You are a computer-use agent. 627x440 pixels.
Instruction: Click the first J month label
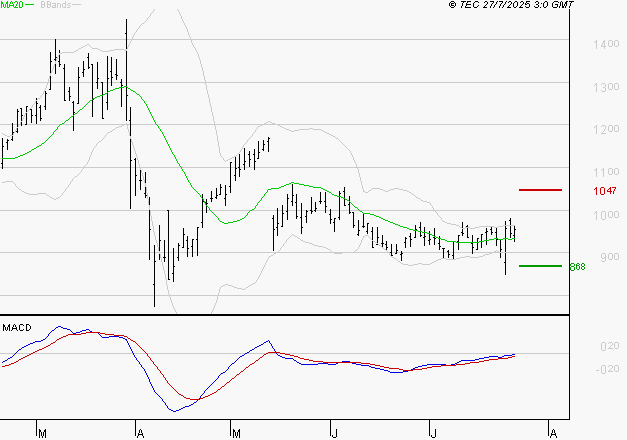(x=335, y=434)
